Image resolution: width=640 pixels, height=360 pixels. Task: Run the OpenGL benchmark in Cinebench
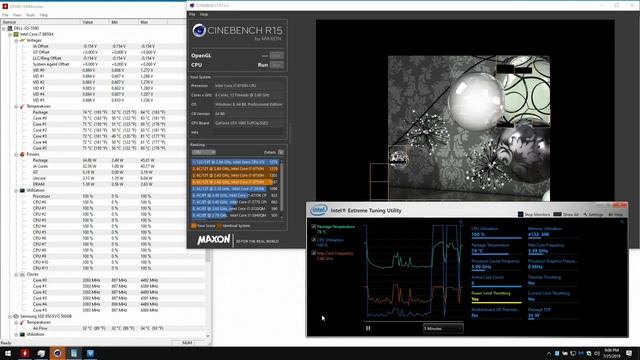(x=277, y=56)
